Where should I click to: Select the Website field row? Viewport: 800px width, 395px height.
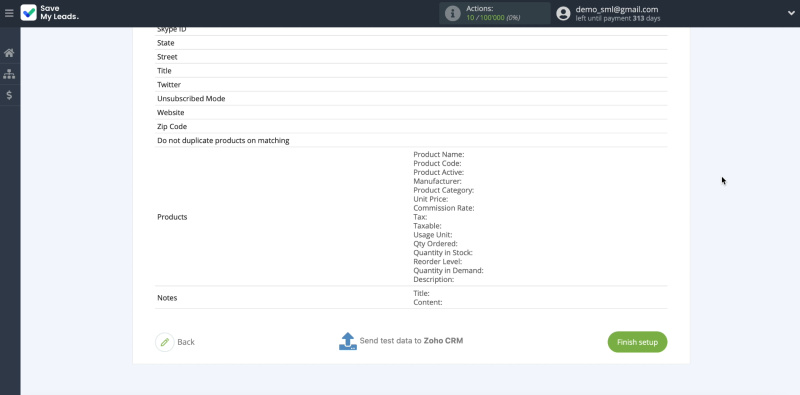tap(411, 112)
